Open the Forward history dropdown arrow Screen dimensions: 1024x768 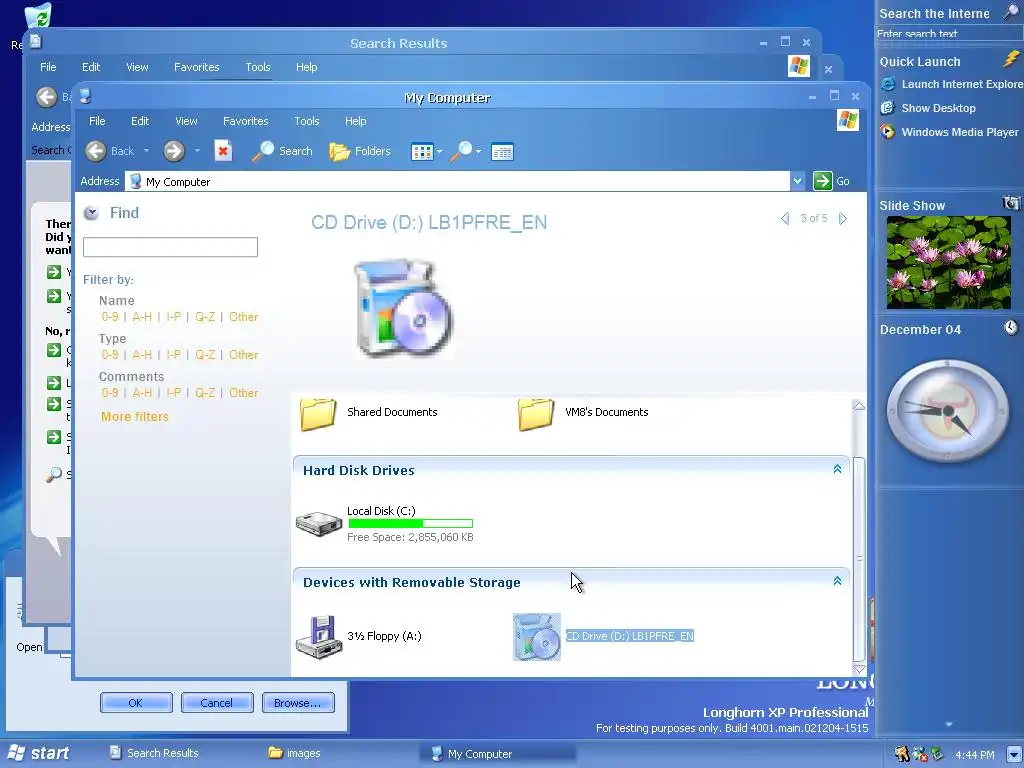point(197,151)
